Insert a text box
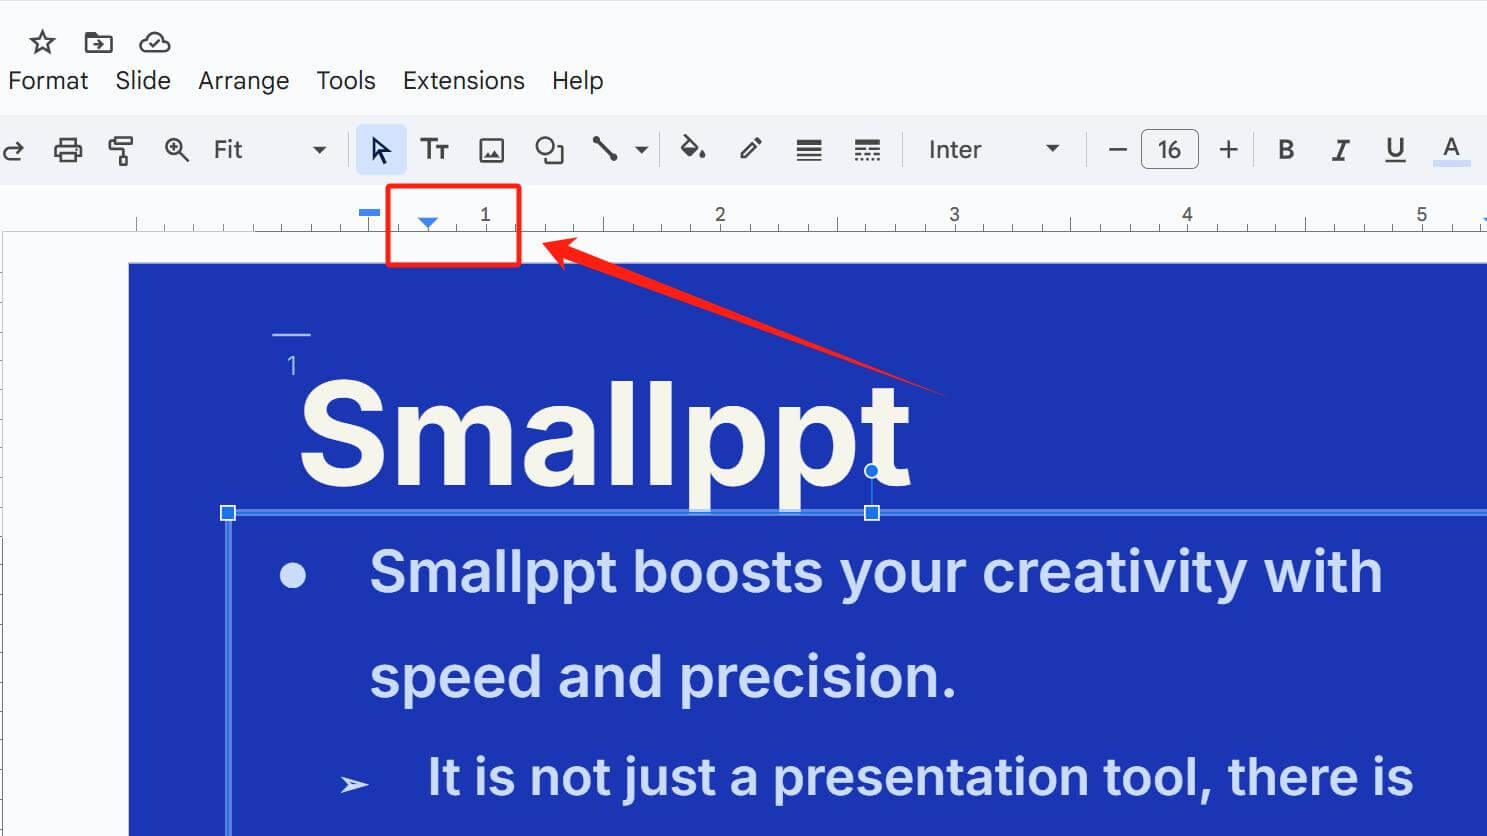 point(434,150)
